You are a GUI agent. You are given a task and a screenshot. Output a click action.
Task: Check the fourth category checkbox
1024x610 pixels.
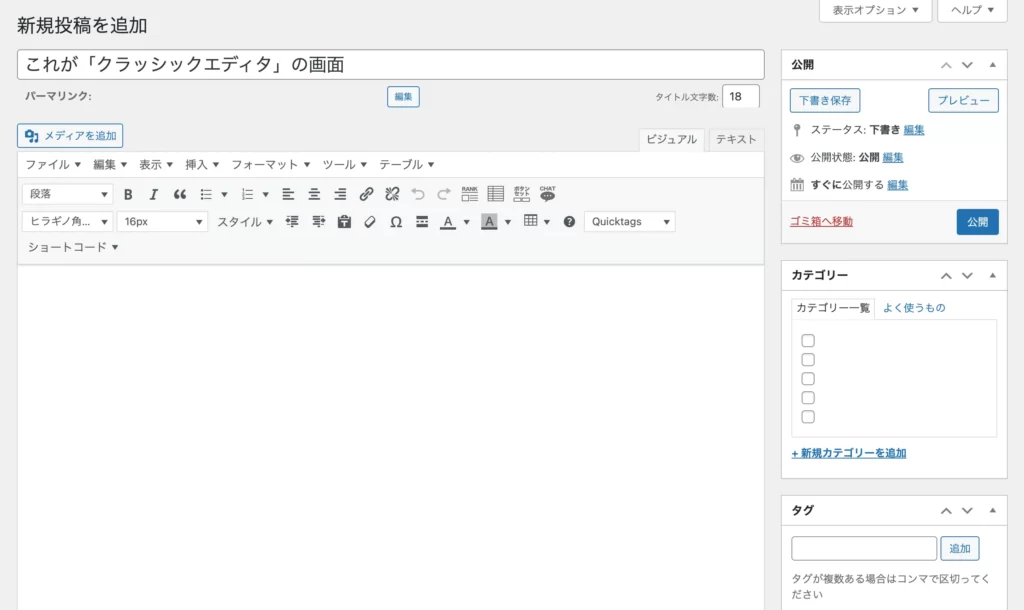808,397
